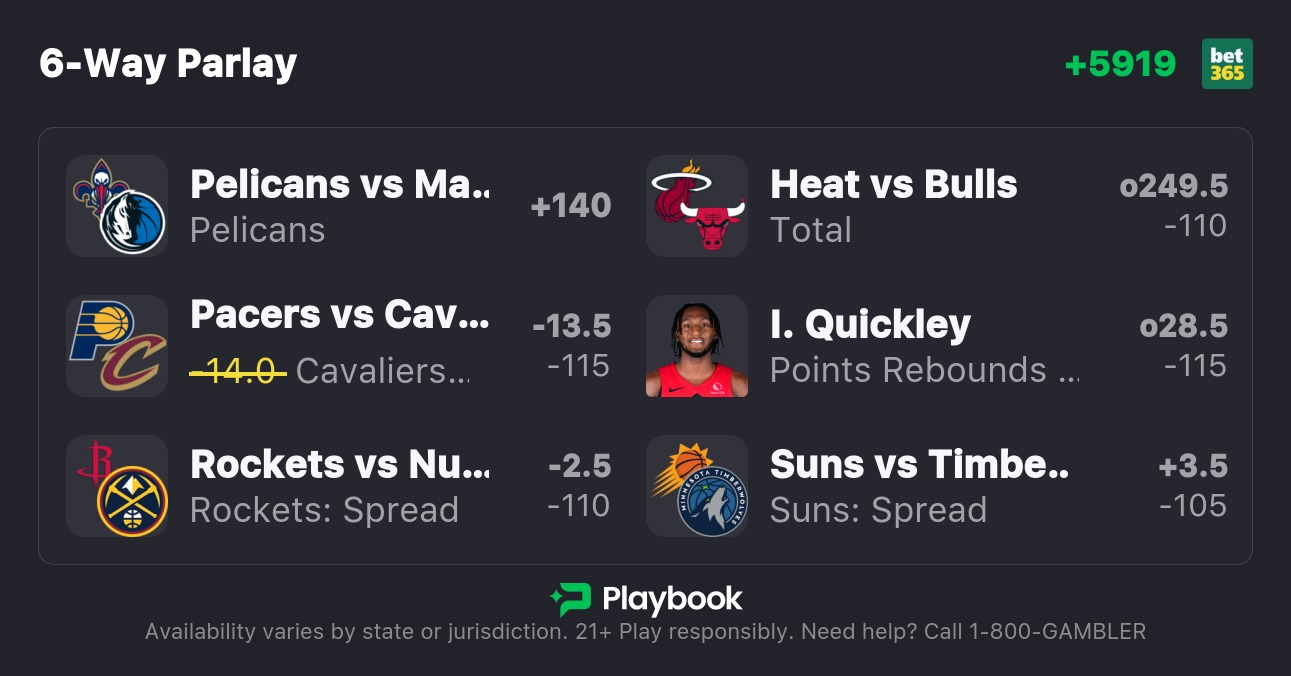Click the Cavaliers logo icon
1291x676 pixels.
click(x=134, y=366)
